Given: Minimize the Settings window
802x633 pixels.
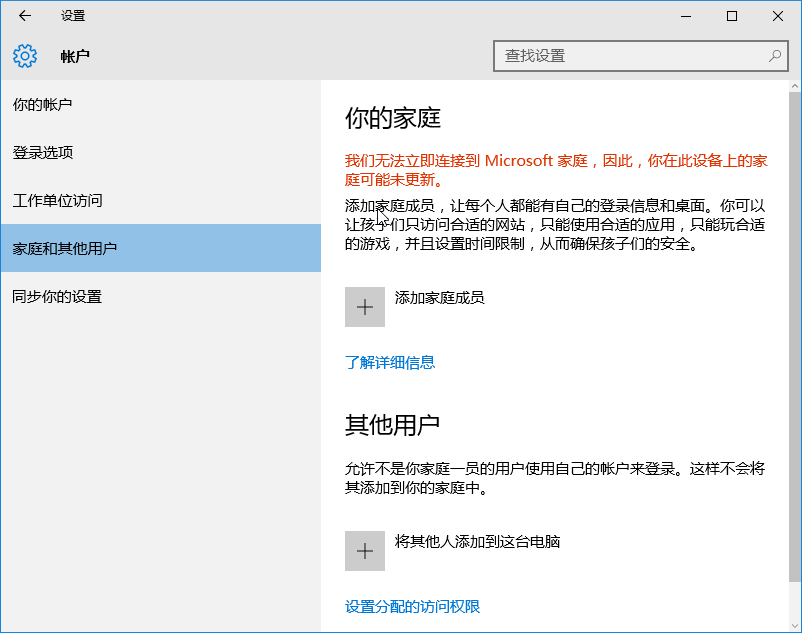Looking at the screenshot, I should [686, 16].
